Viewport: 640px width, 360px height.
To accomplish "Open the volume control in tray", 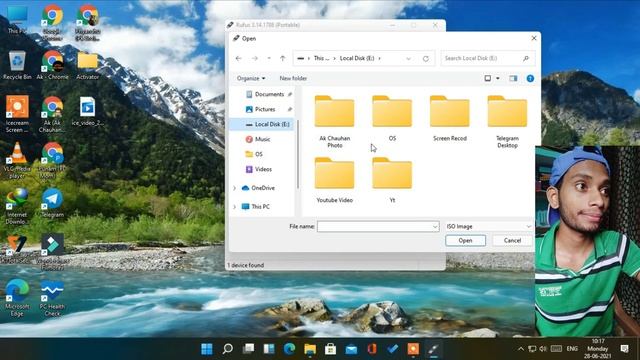I will coord(543,349).
